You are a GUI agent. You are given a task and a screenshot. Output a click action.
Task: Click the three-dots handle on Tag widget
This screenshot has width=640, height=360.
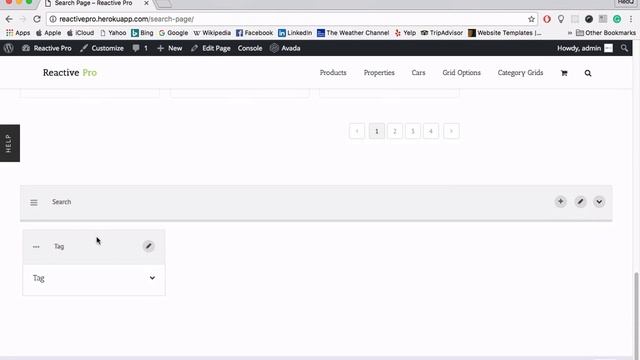pyautogui.click(x=36, y=247)
